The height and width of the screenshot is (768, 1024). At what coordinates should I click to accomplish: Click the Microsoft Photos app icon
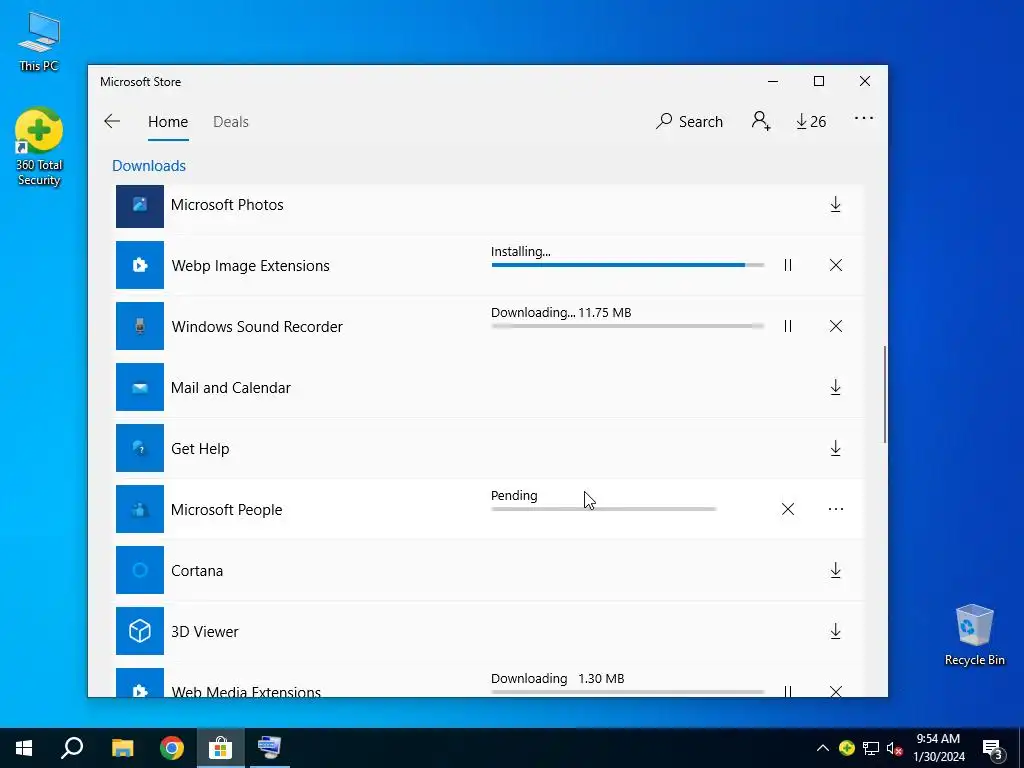click(x=140, y=206)
